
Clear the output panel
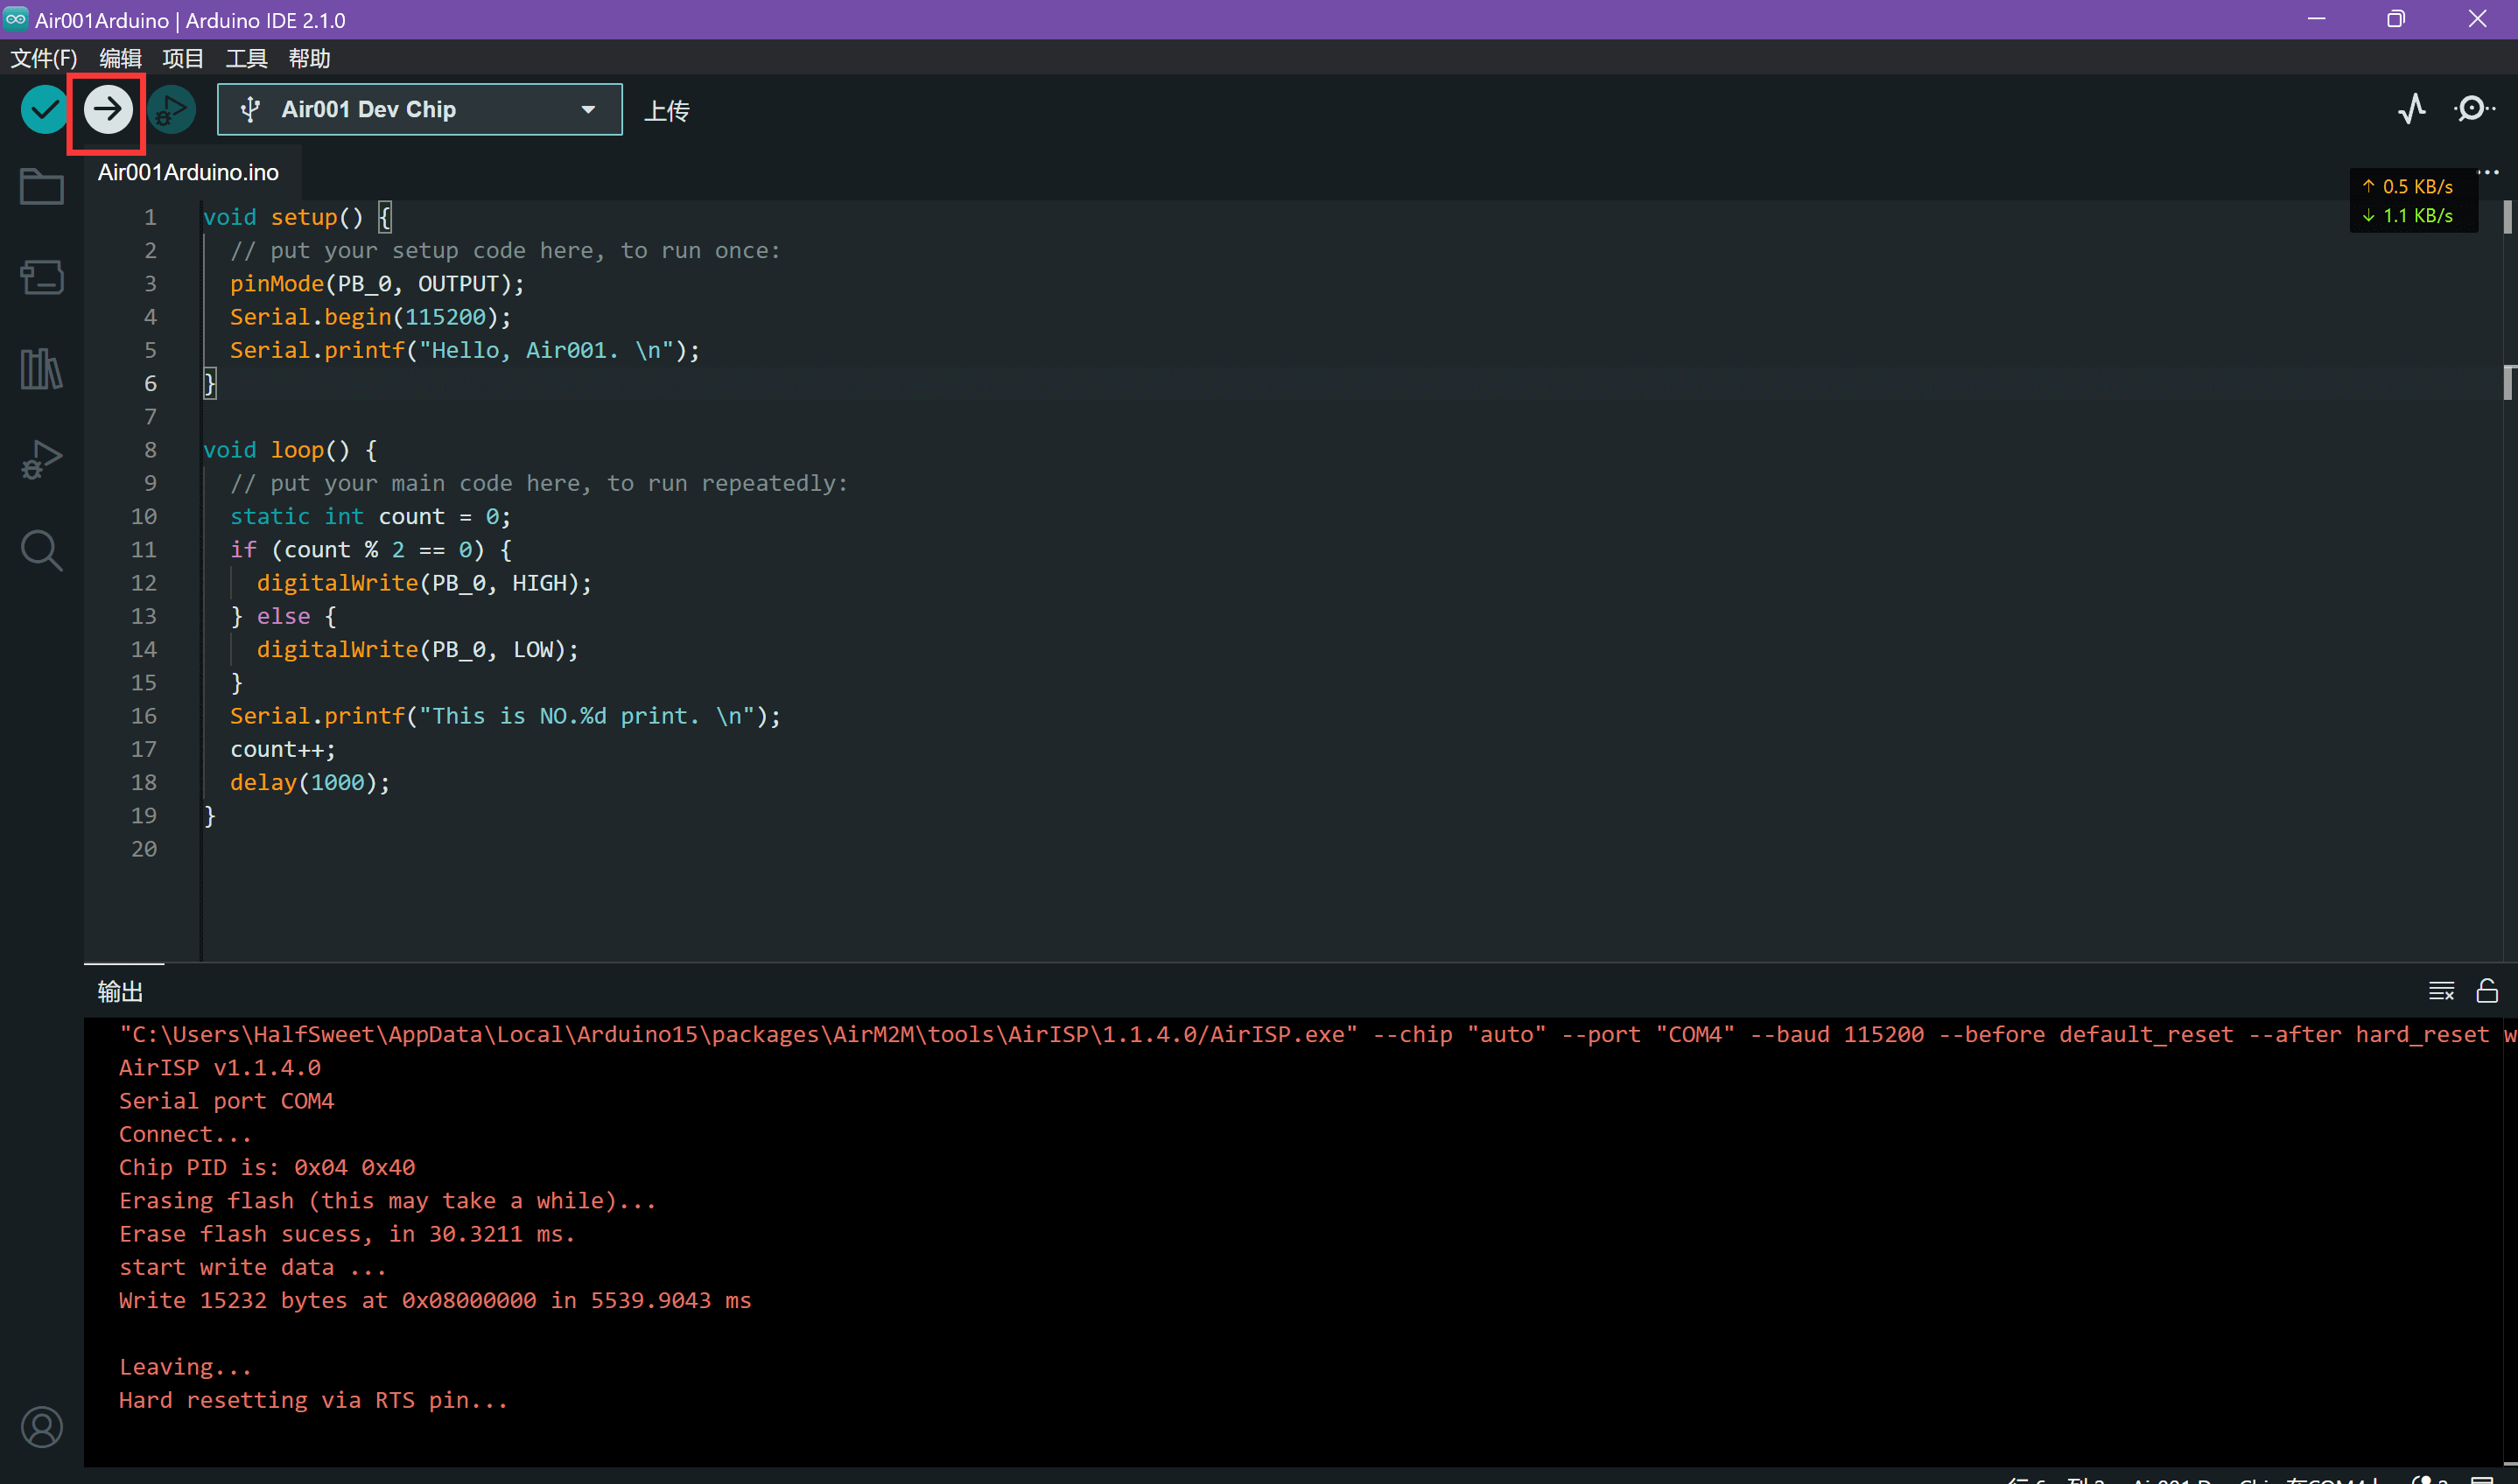coord(2441,991)
